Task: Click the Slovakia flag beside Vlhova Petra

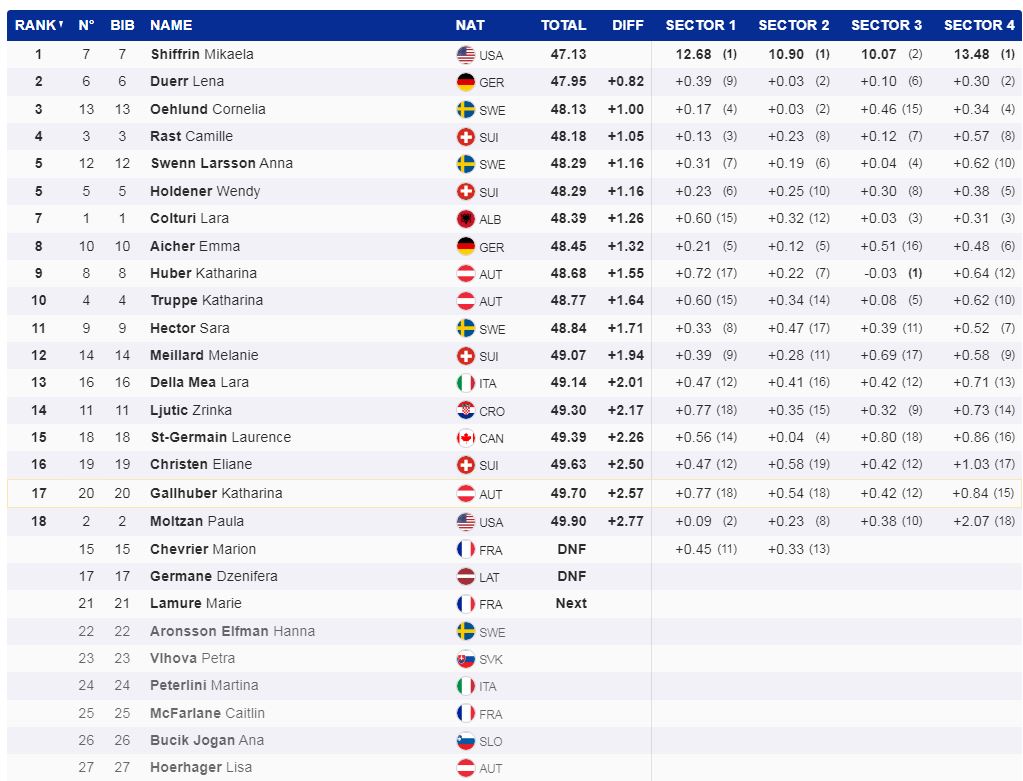Action: tap(465, 659)
